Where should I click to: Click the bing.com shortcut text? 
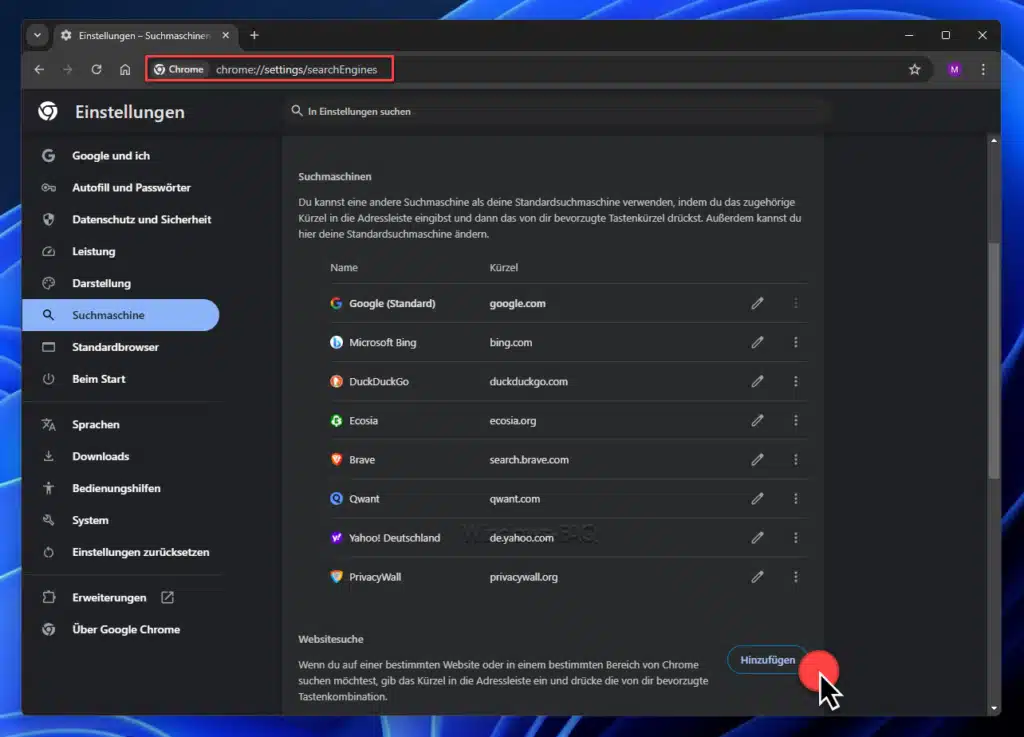[511, 343]
